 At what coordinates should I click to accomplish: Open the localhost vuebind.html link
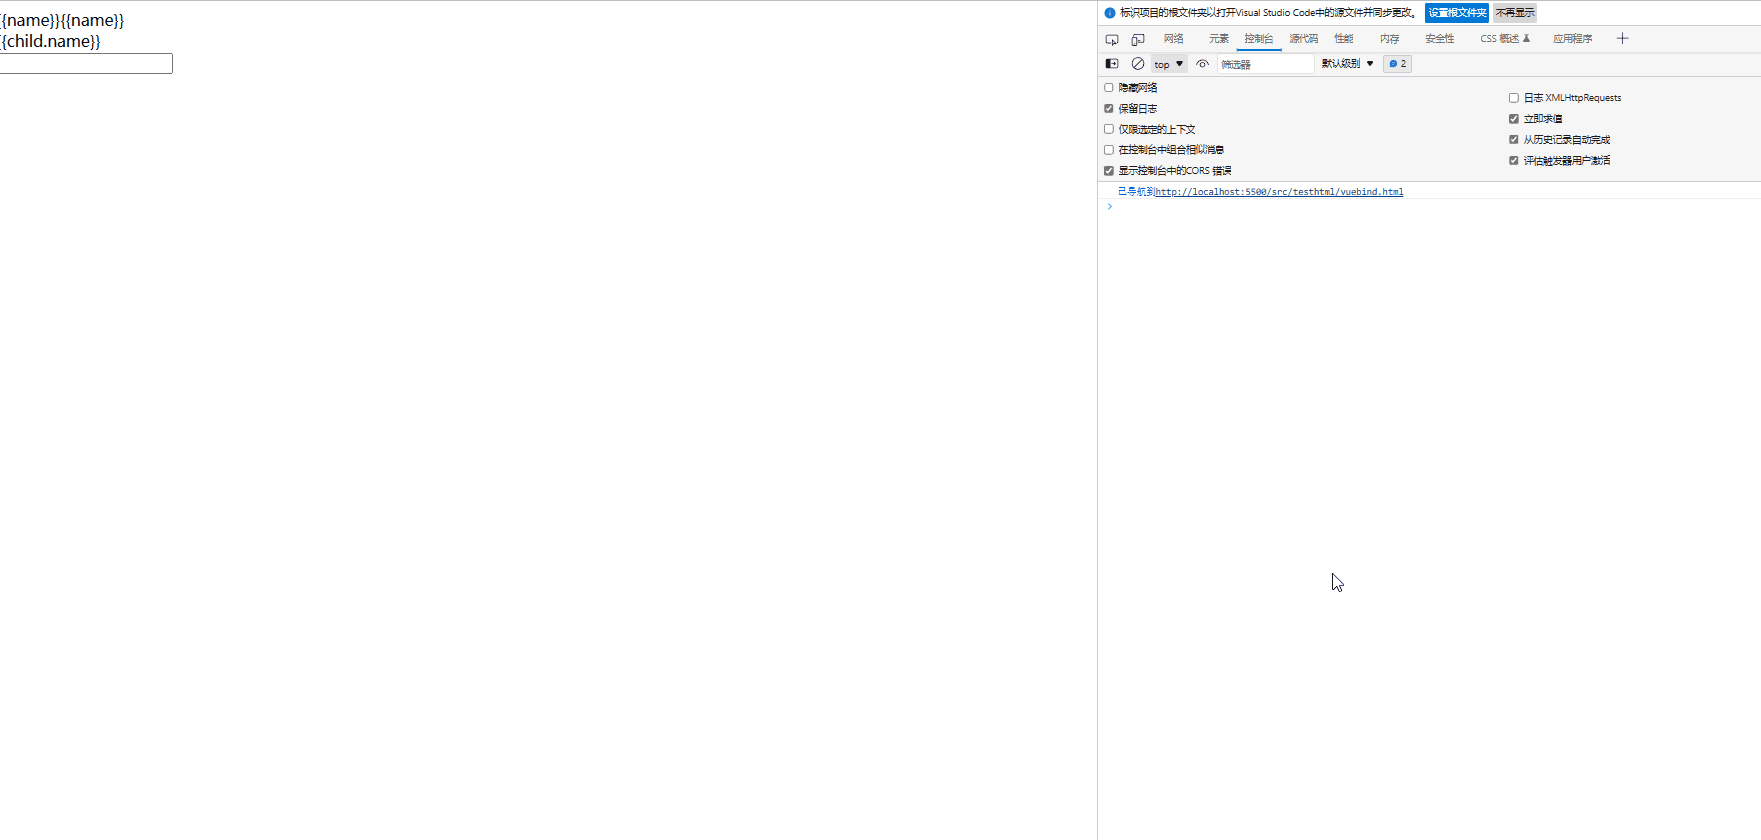coord(1279,192)
